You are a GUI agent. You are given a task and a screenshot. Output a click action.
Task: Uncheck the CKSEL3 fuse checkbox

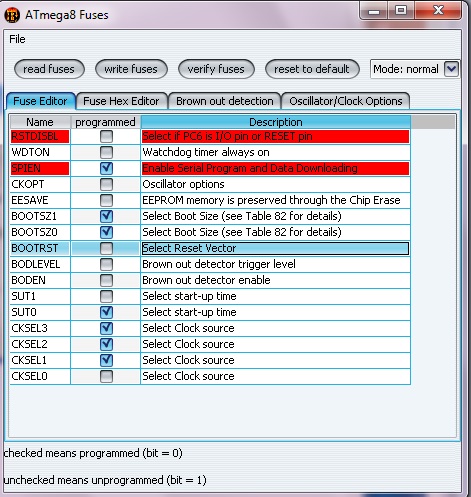[x=106, y=328]
